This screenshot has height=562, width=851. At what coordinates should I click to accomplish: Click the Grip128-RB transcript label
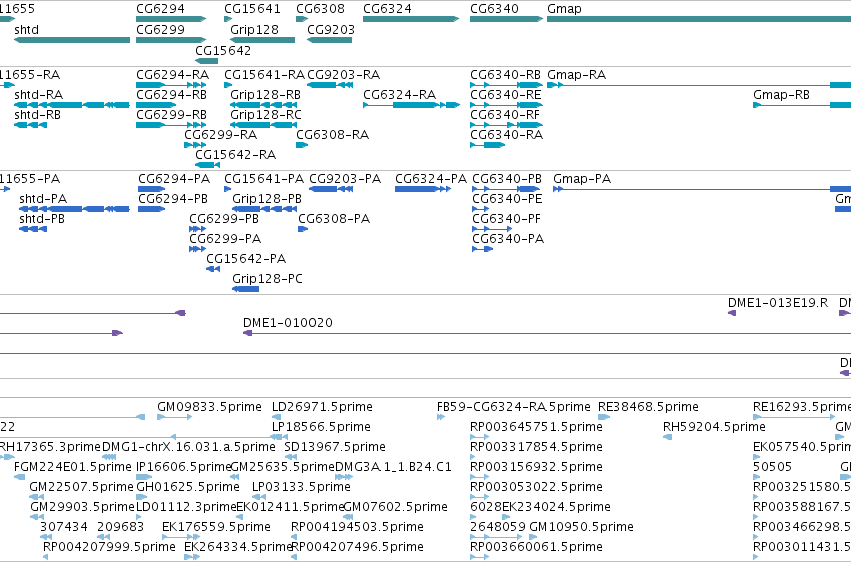pos(265,94)
